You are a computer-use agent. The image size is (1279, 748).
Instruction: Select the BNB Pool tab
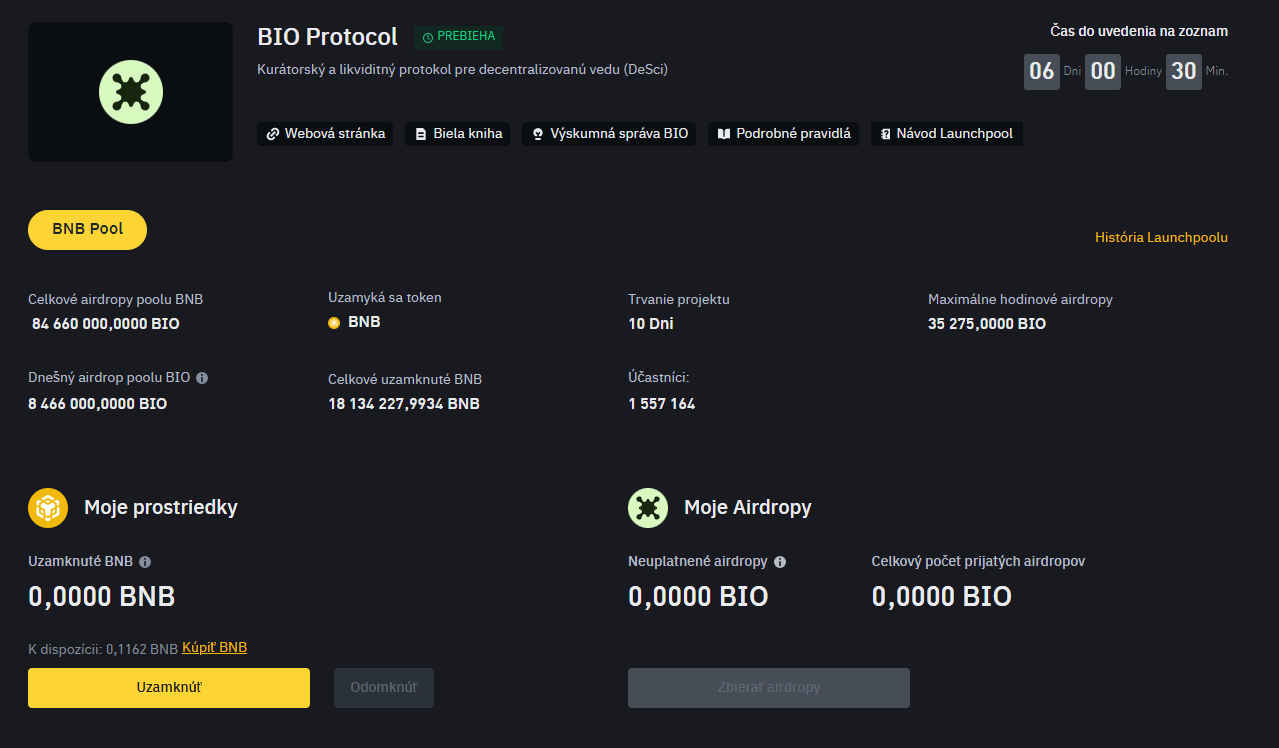pos(87,230)
